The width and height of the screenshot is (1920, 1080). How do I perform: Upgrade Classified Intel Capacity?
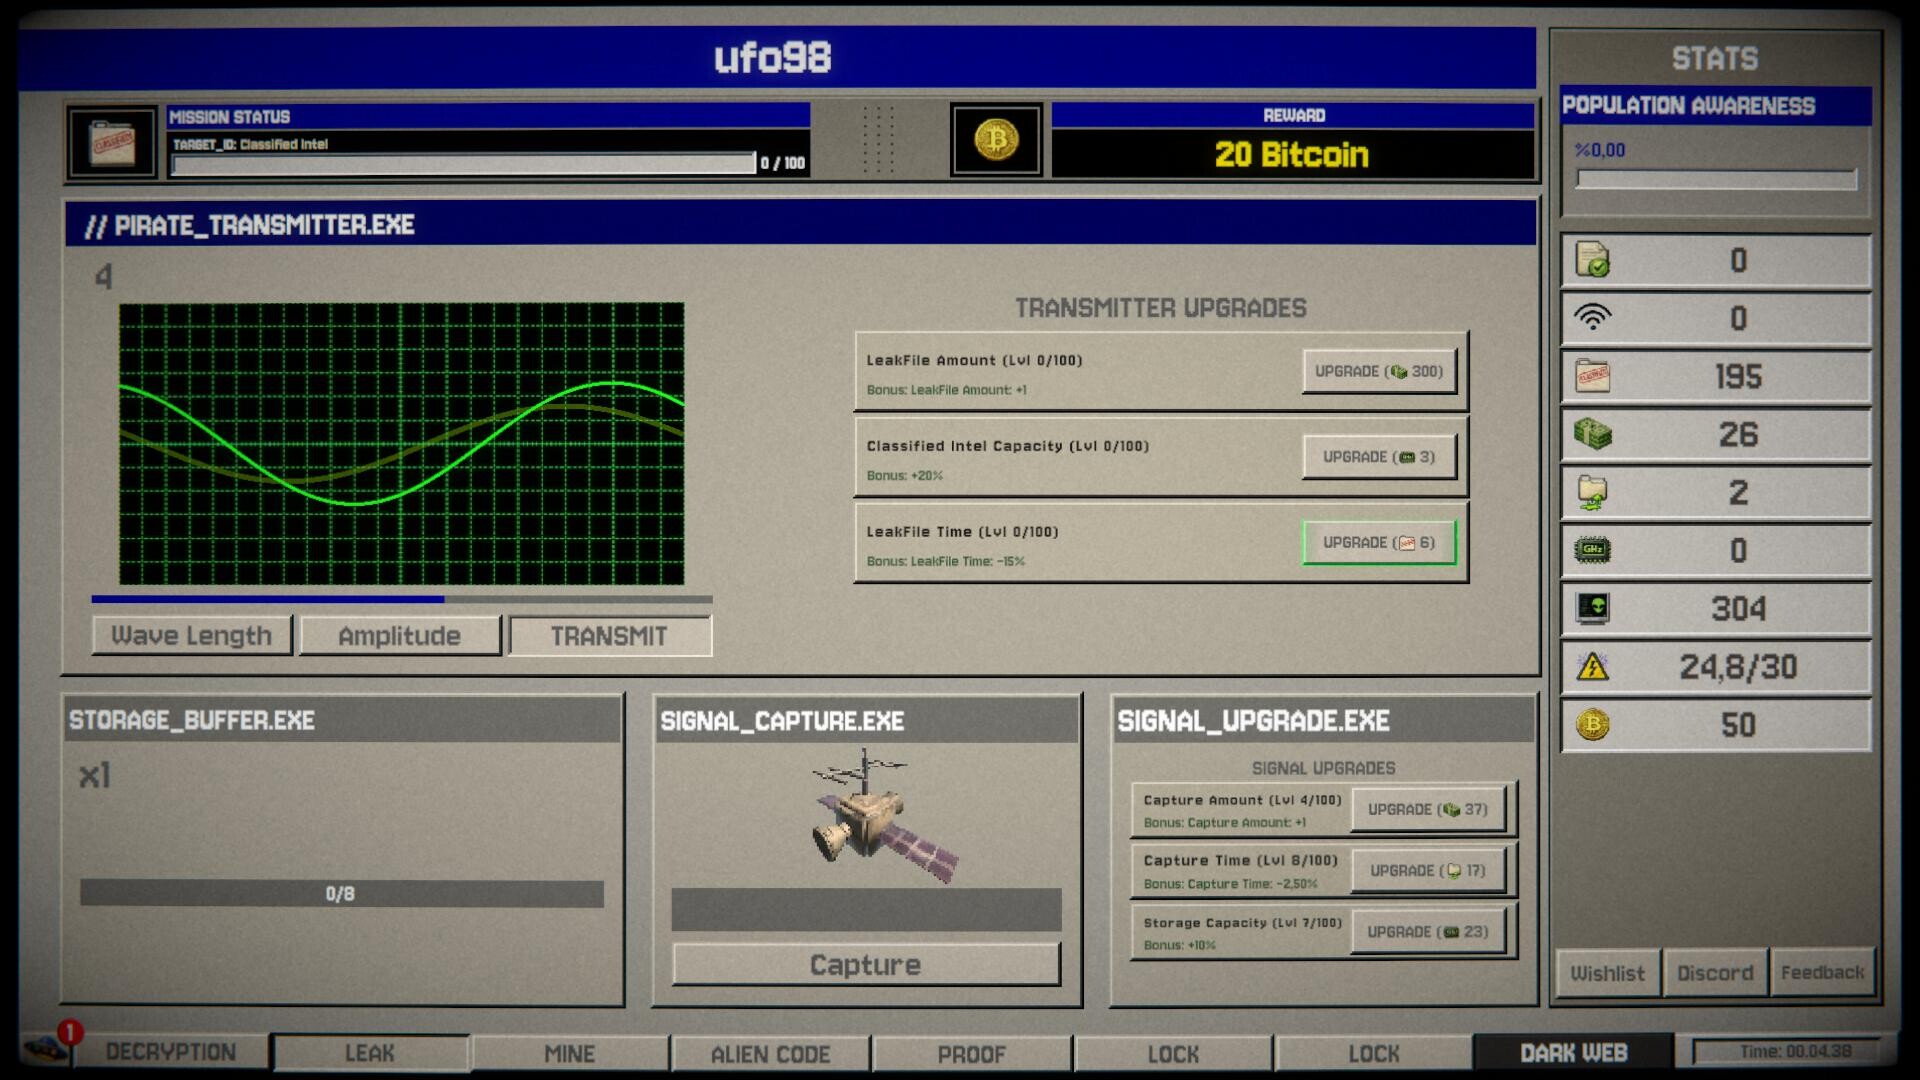tap(1378, 457)
